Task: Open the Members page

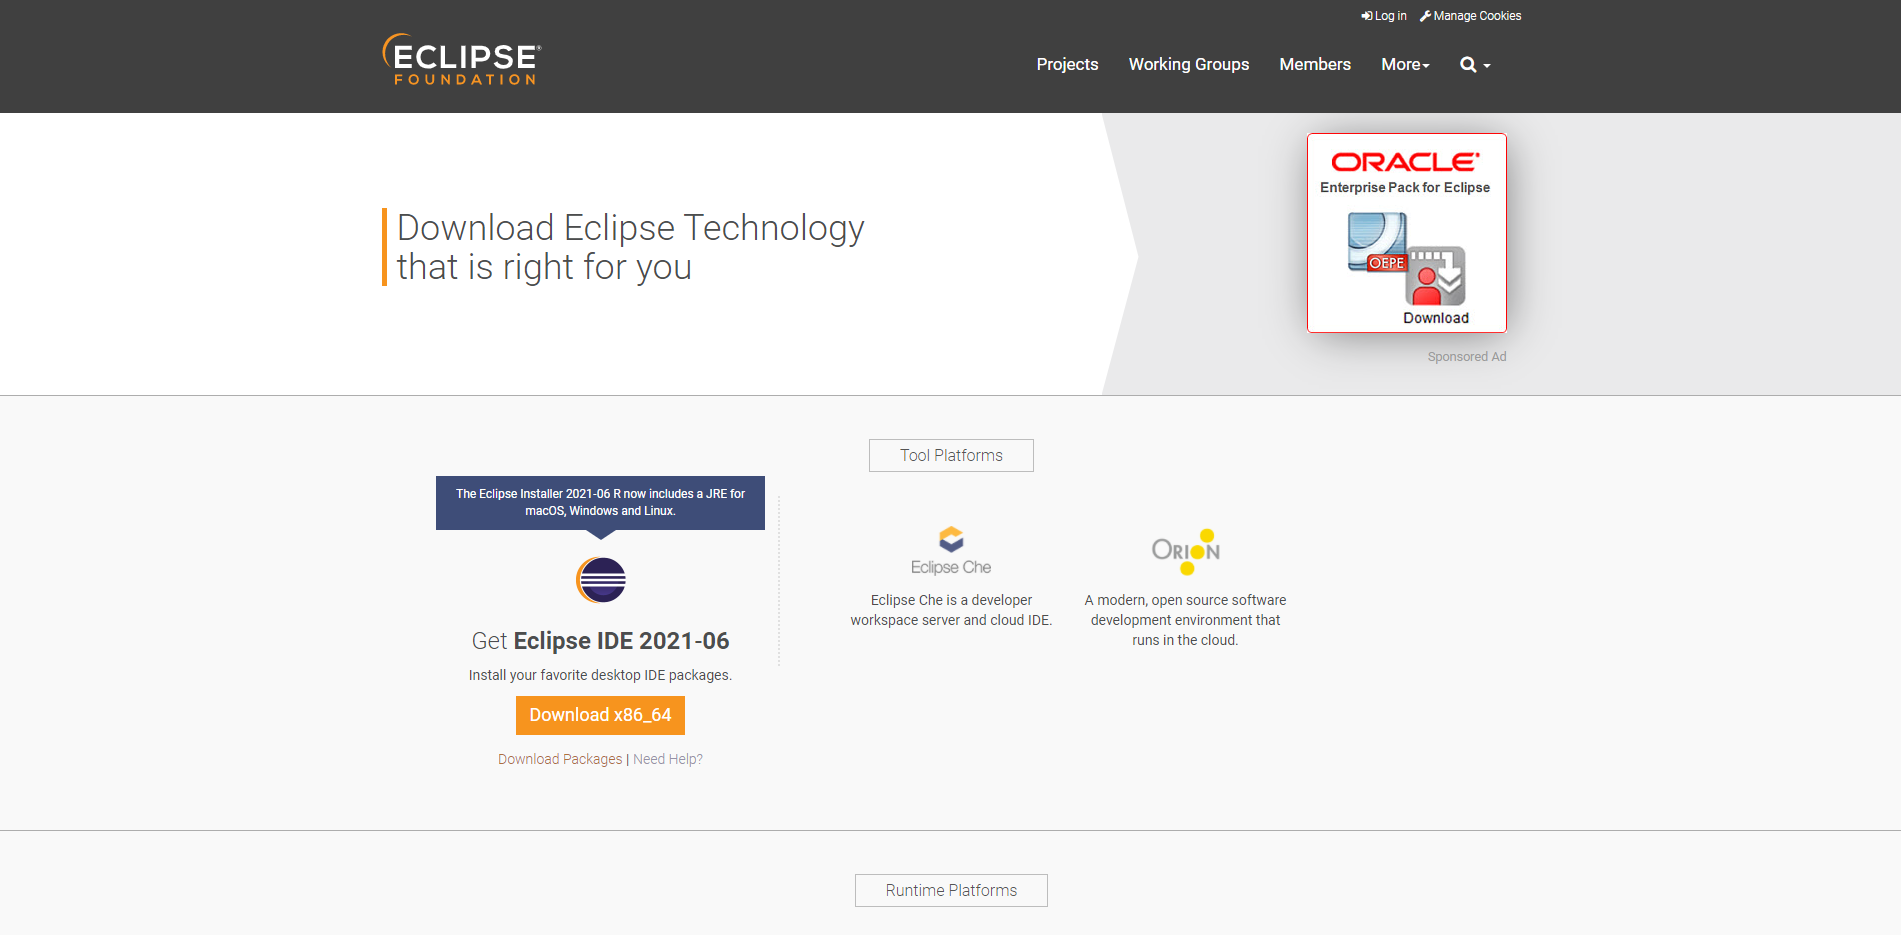Action: point(1315,65)
